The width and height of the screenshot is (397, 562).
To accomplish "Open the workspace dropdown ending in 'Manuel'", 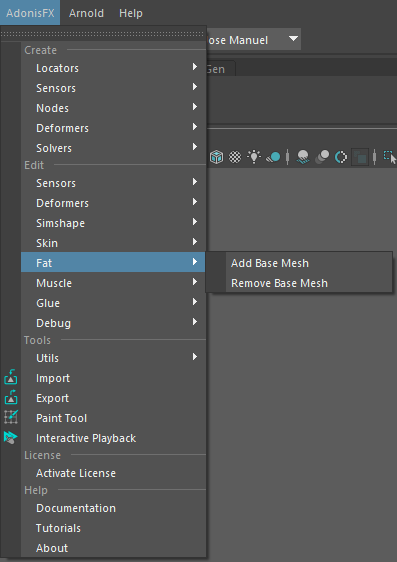I will click(254, 39).
